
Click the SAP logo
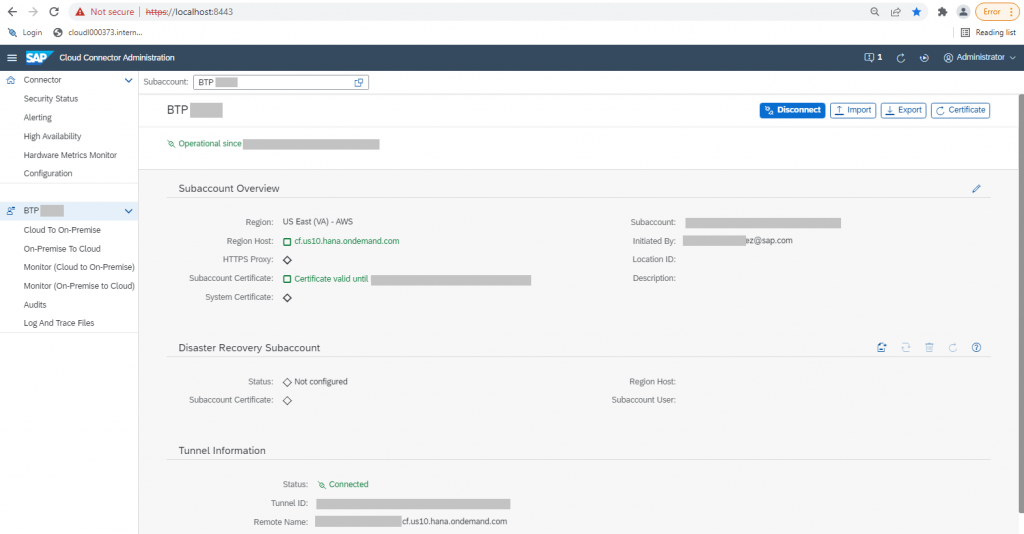click(38, 57)
